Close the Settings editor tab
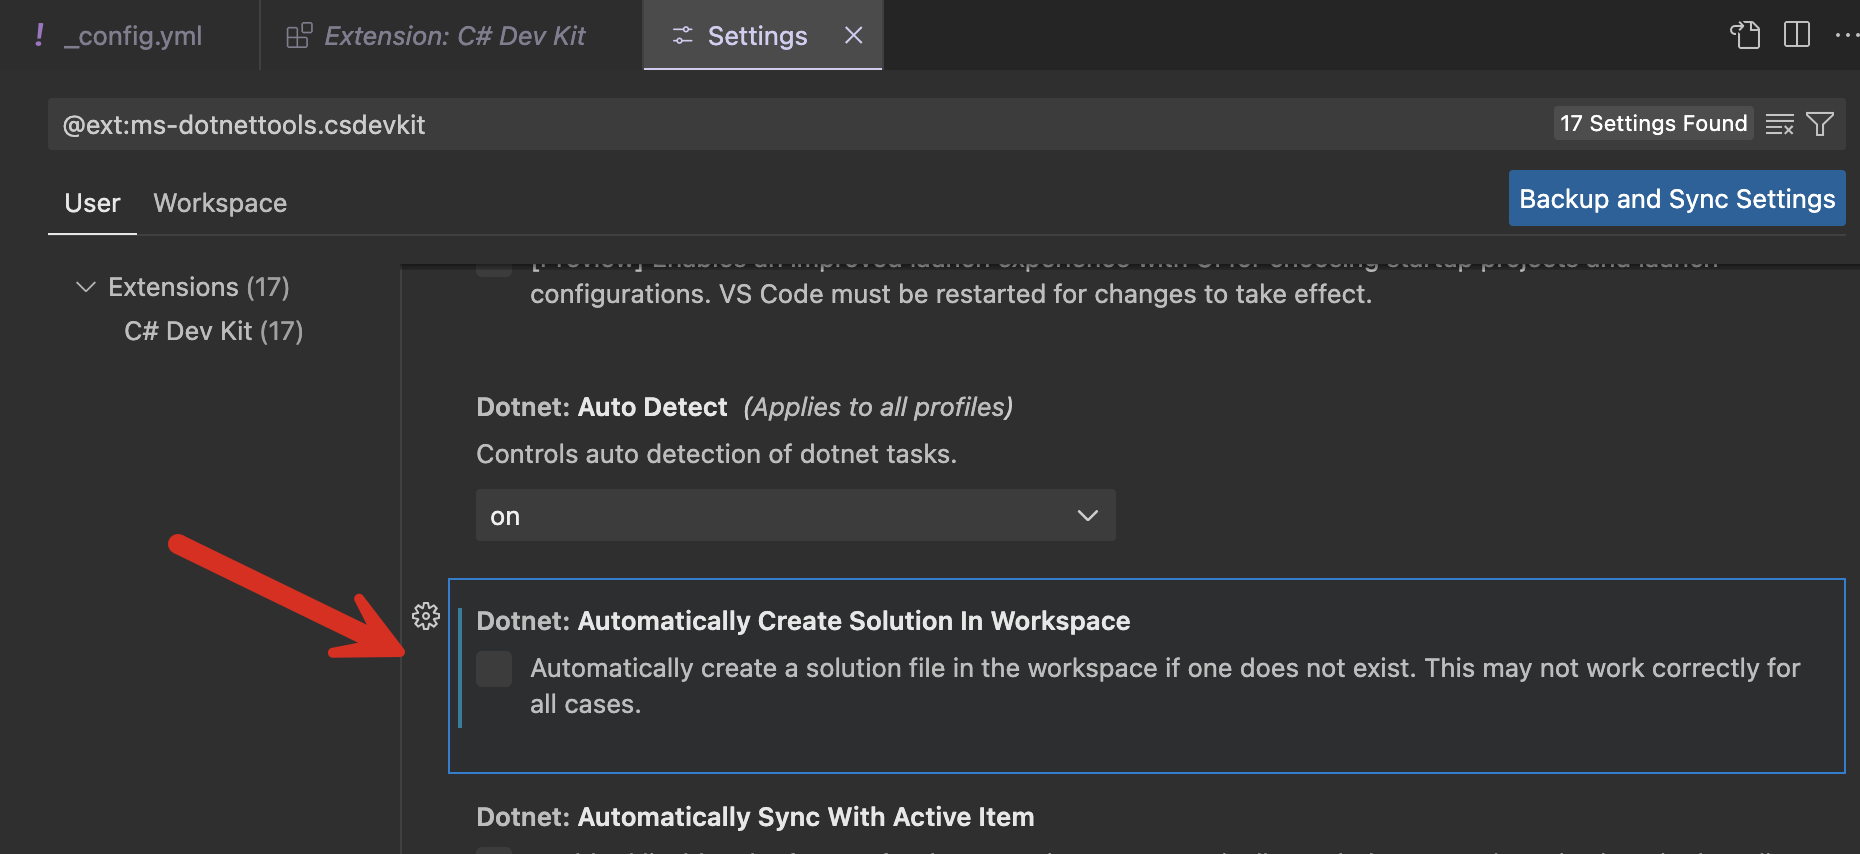This screenshot has height=854, width=1860. [x=853, y=35]
